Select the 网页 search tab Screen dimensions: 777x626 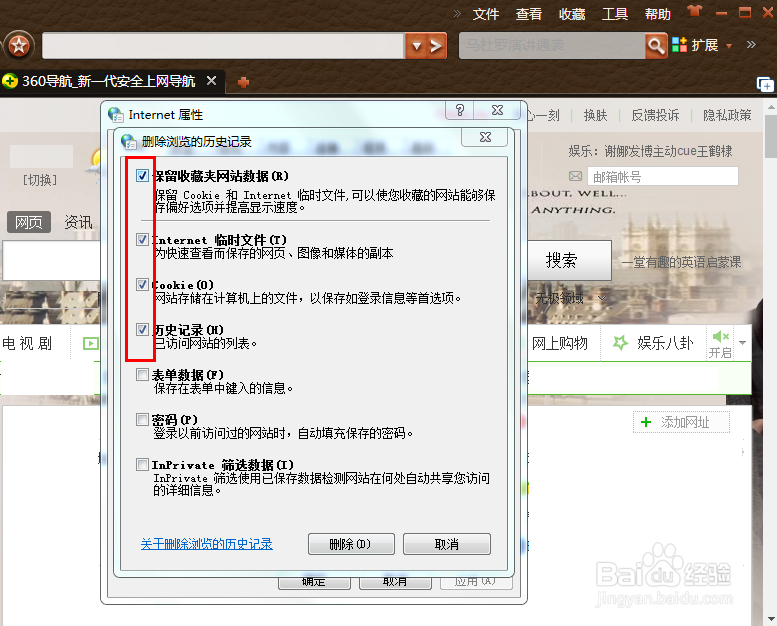coord(29,222)
